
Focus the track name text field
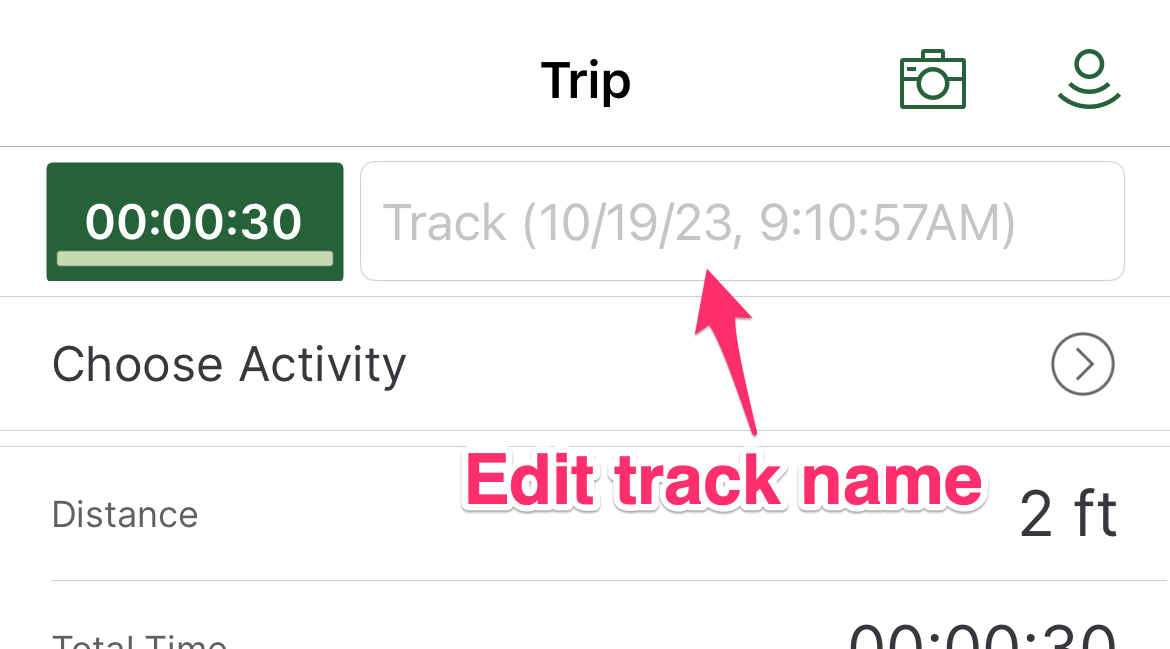(742, 222)
